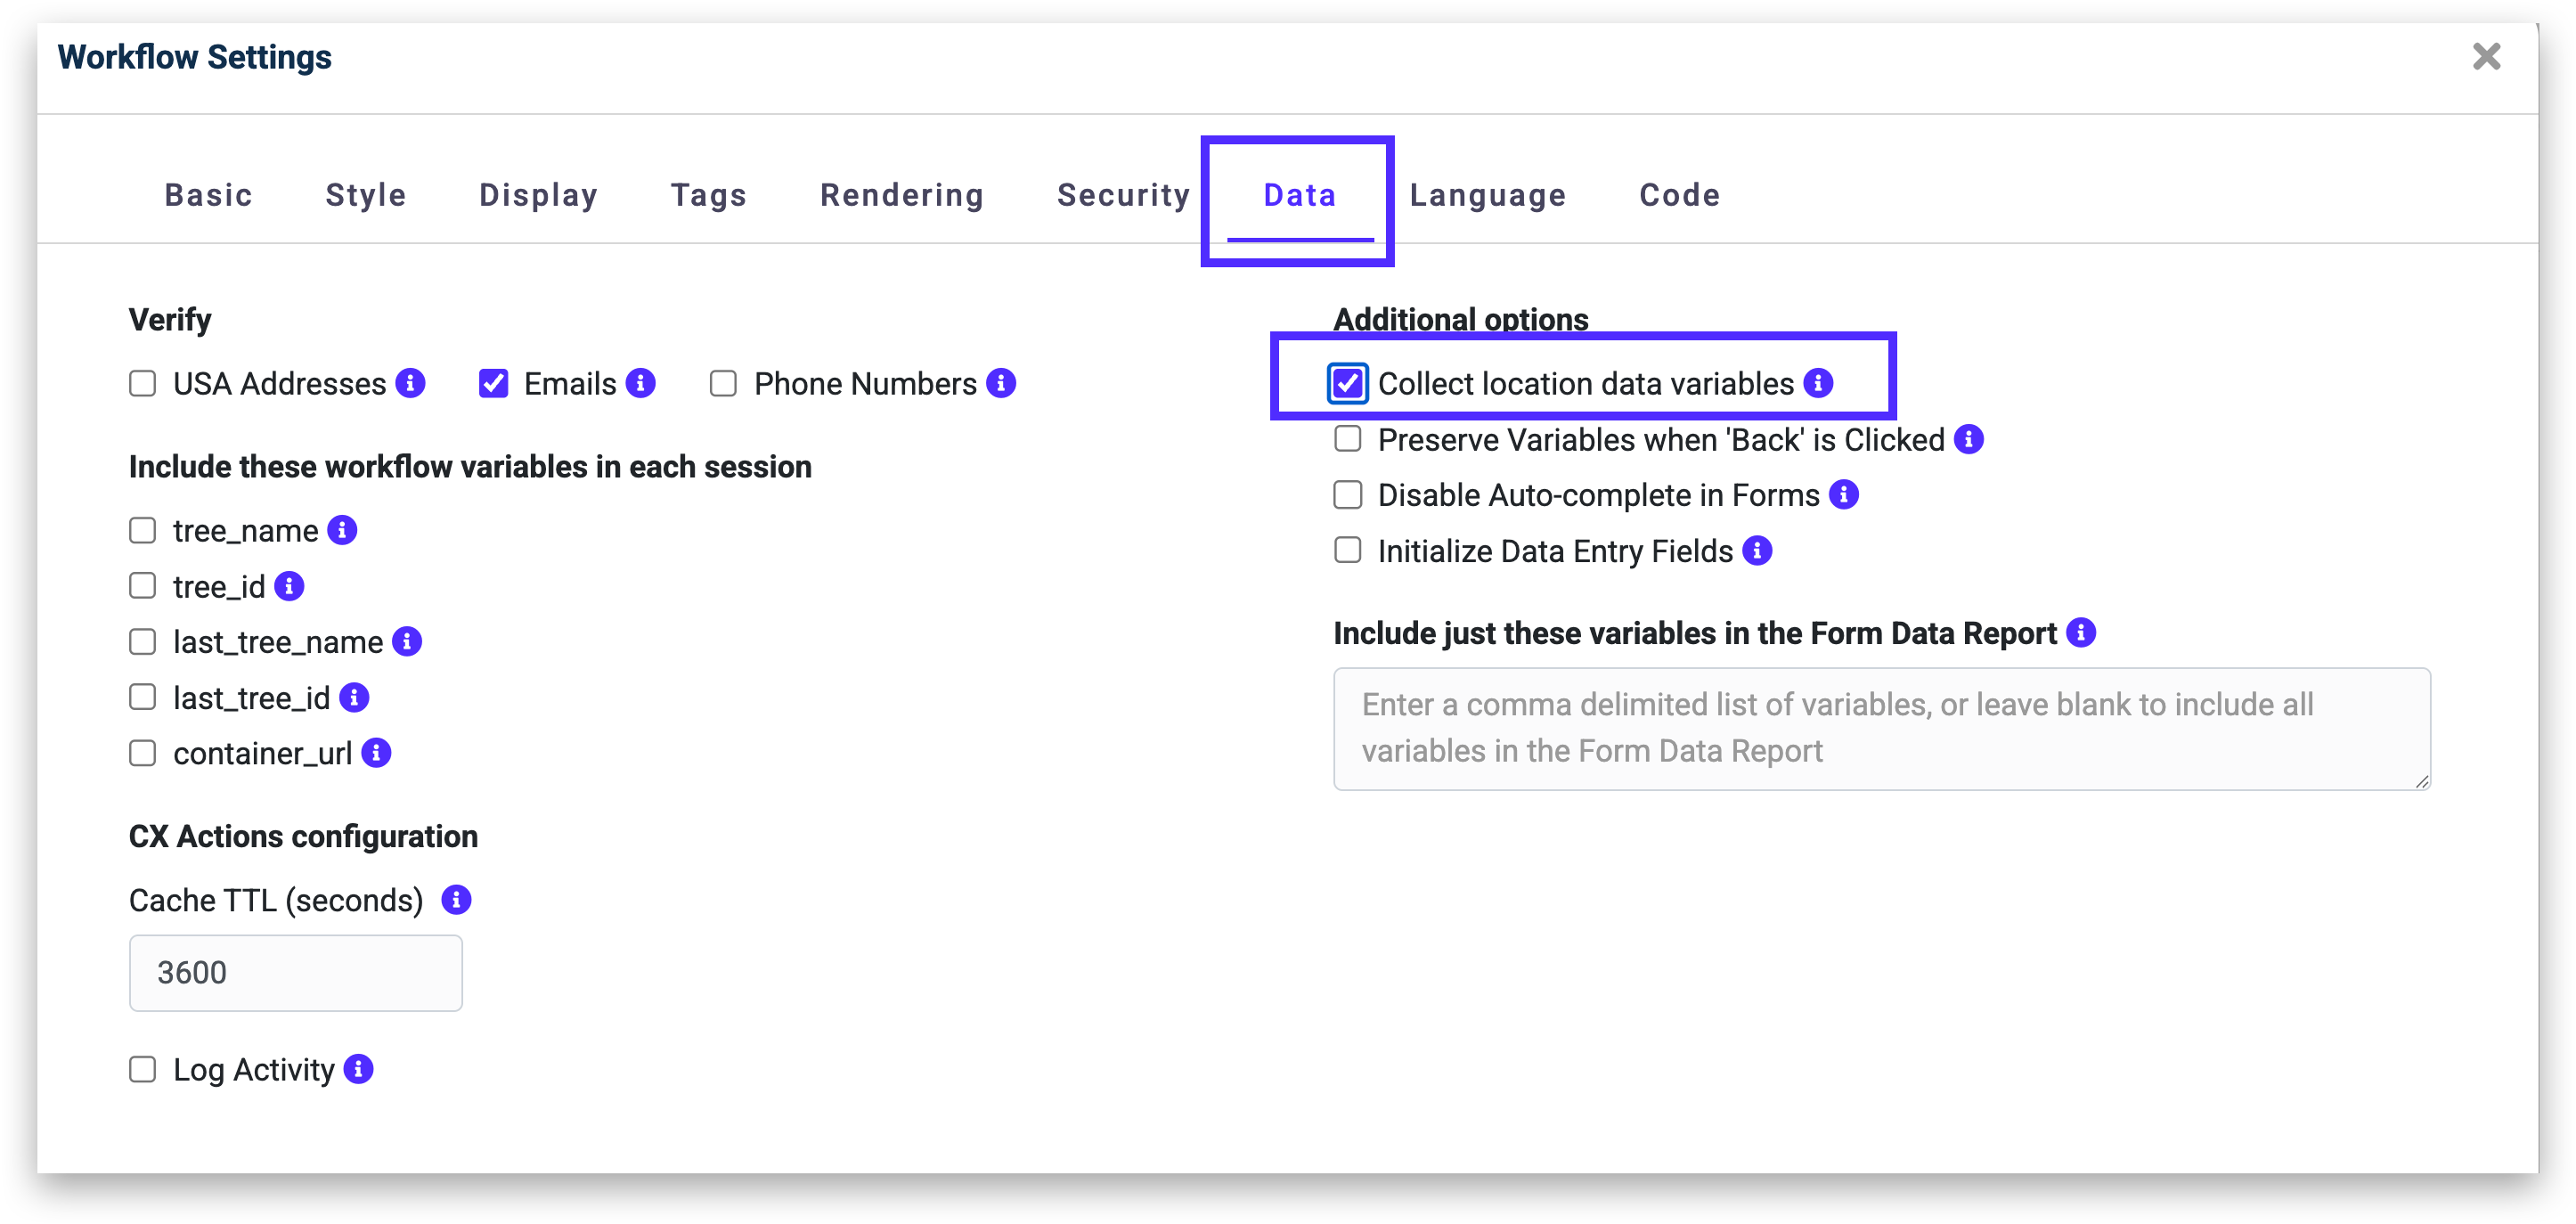Click info icon next to tree_name

(x=342, y=530)
